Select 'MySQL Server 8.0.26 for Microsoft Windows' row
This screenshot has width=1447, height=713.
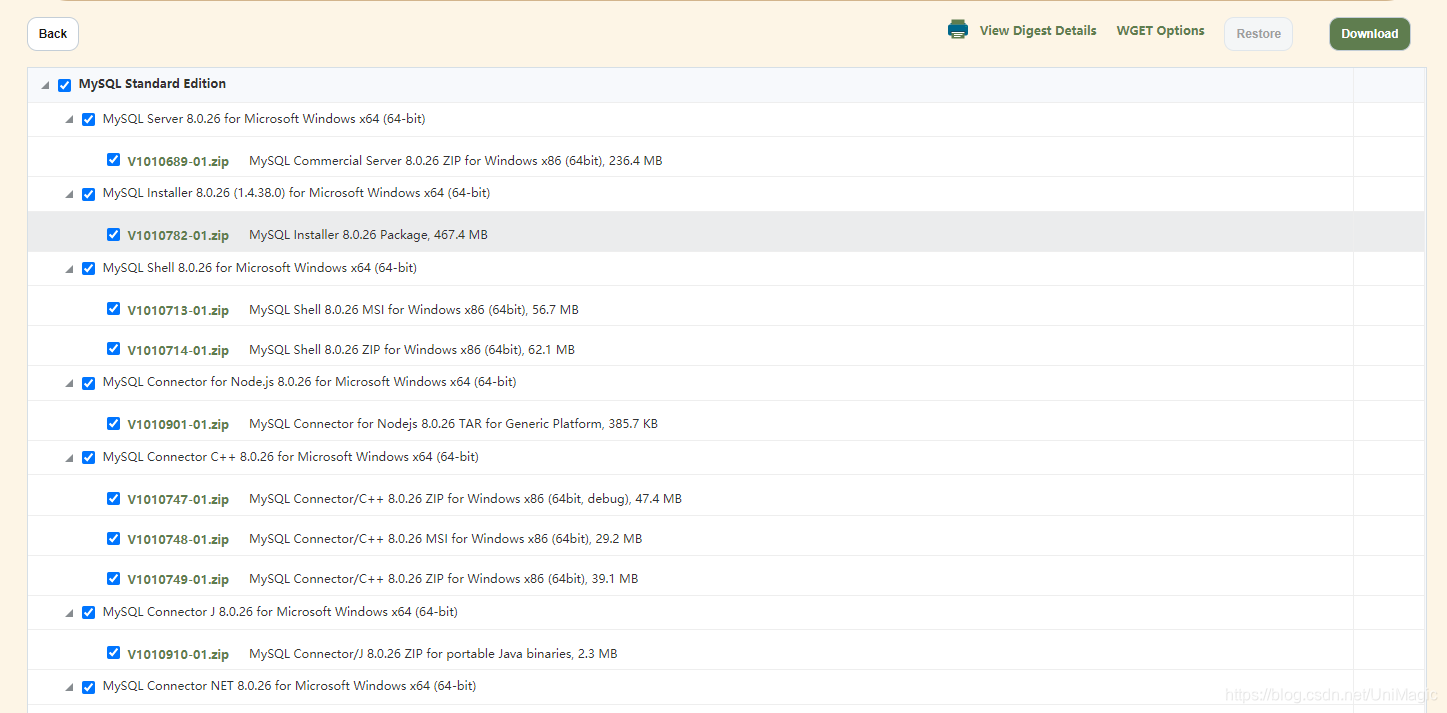click(x=264, y=119)
